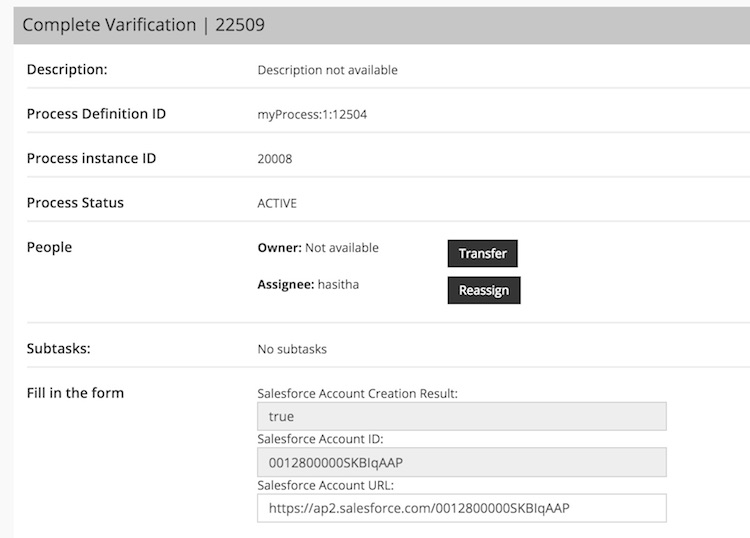Click the Complete Varification header title
This screenshot has width=750, height=538.
point(143,25)
